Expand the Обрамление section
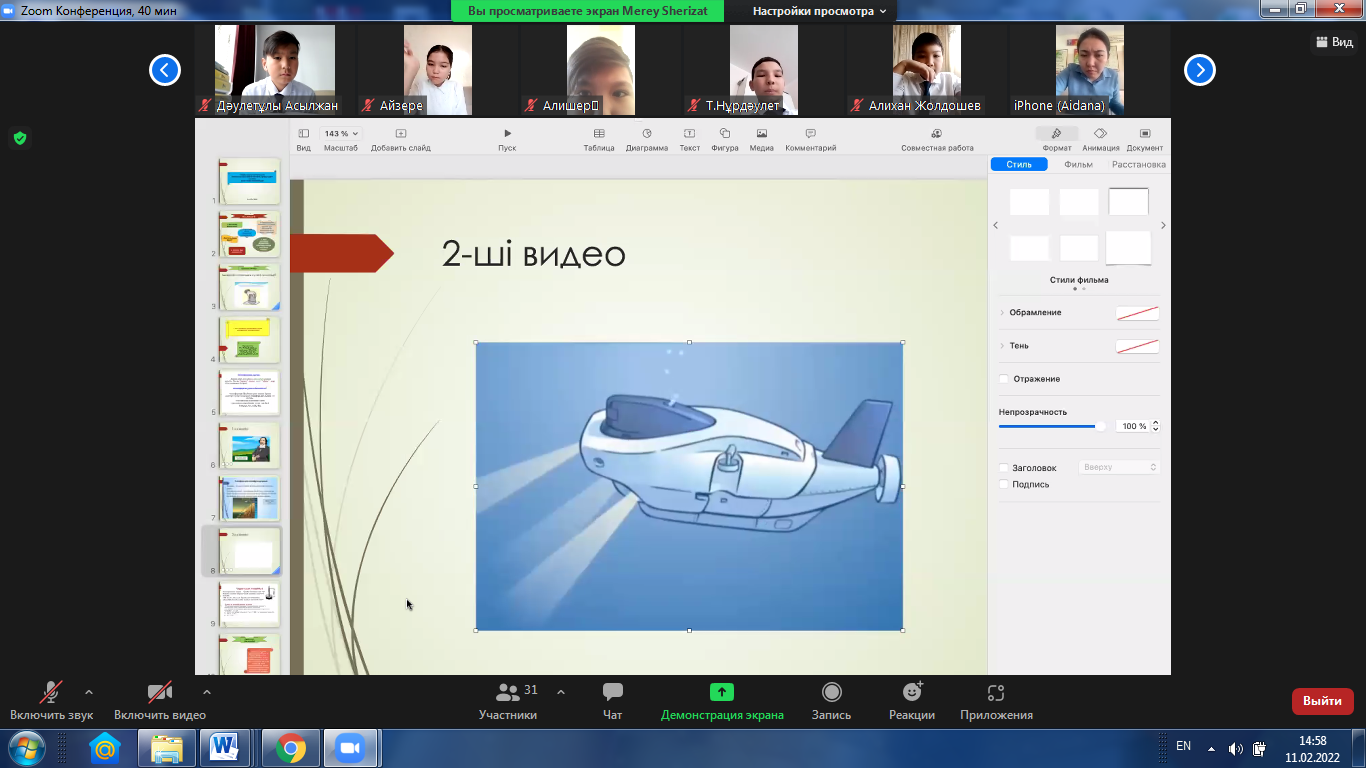This screenshot has width=1366, height=768. pyautogui.click(x=1002, y=313)
